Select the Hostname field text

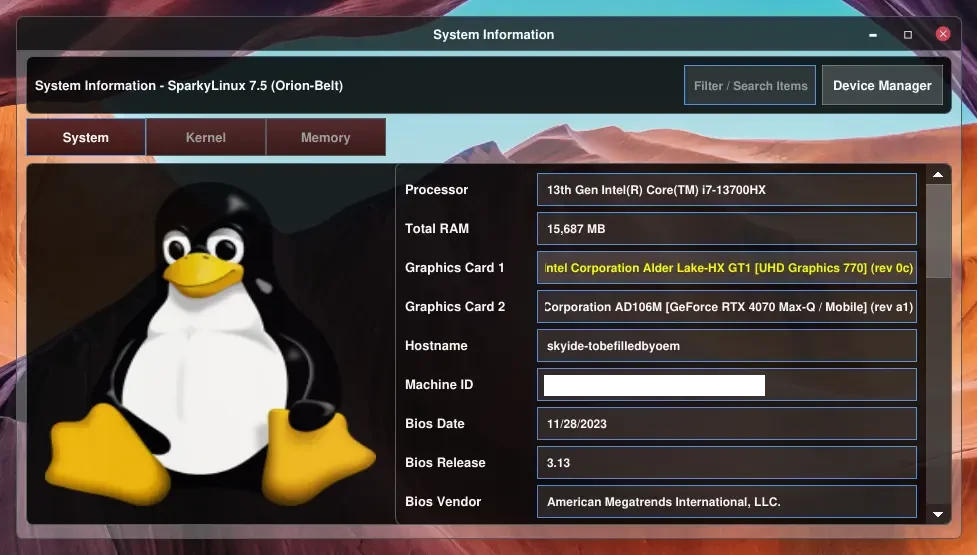727,346
